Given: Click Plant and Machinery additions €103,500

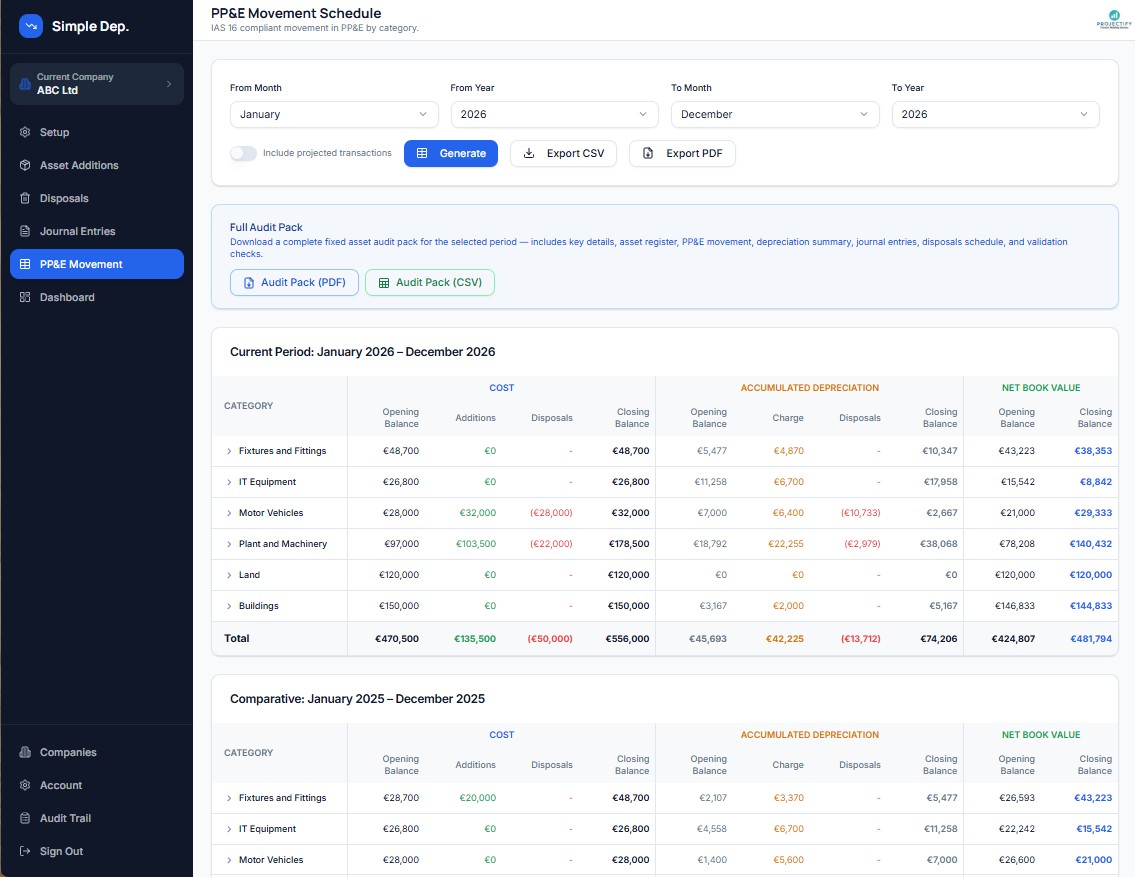Looking at the screenshot, I should (476, 544).
